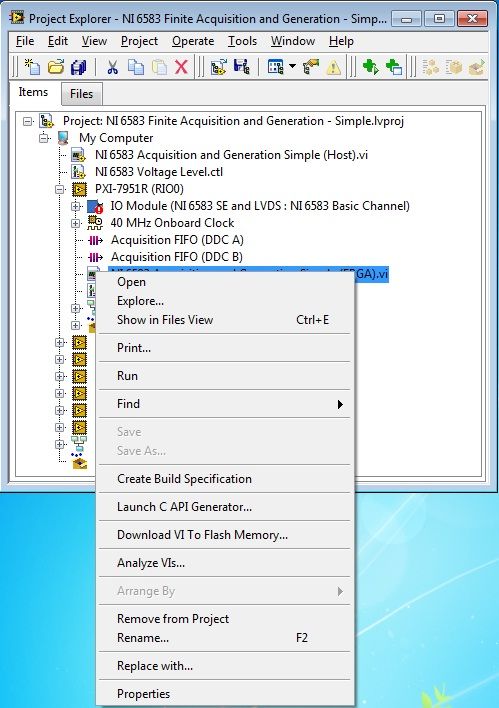The height and width of the screenshot is (708, 499).
Task: Choose Rename... from context menu
Action: (224, 638)
